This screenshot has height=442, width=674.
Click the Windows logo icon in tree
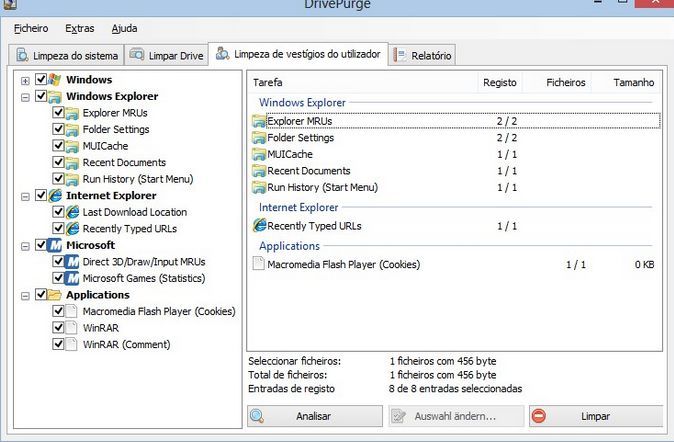54,80
